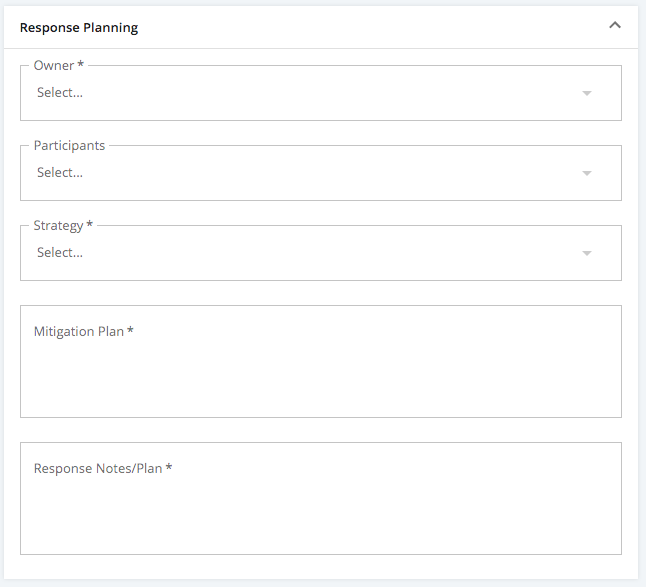Click the Select... placeholder in Owner
The image size is (646, 587).
pyautogui.click(x=60, y=92)
